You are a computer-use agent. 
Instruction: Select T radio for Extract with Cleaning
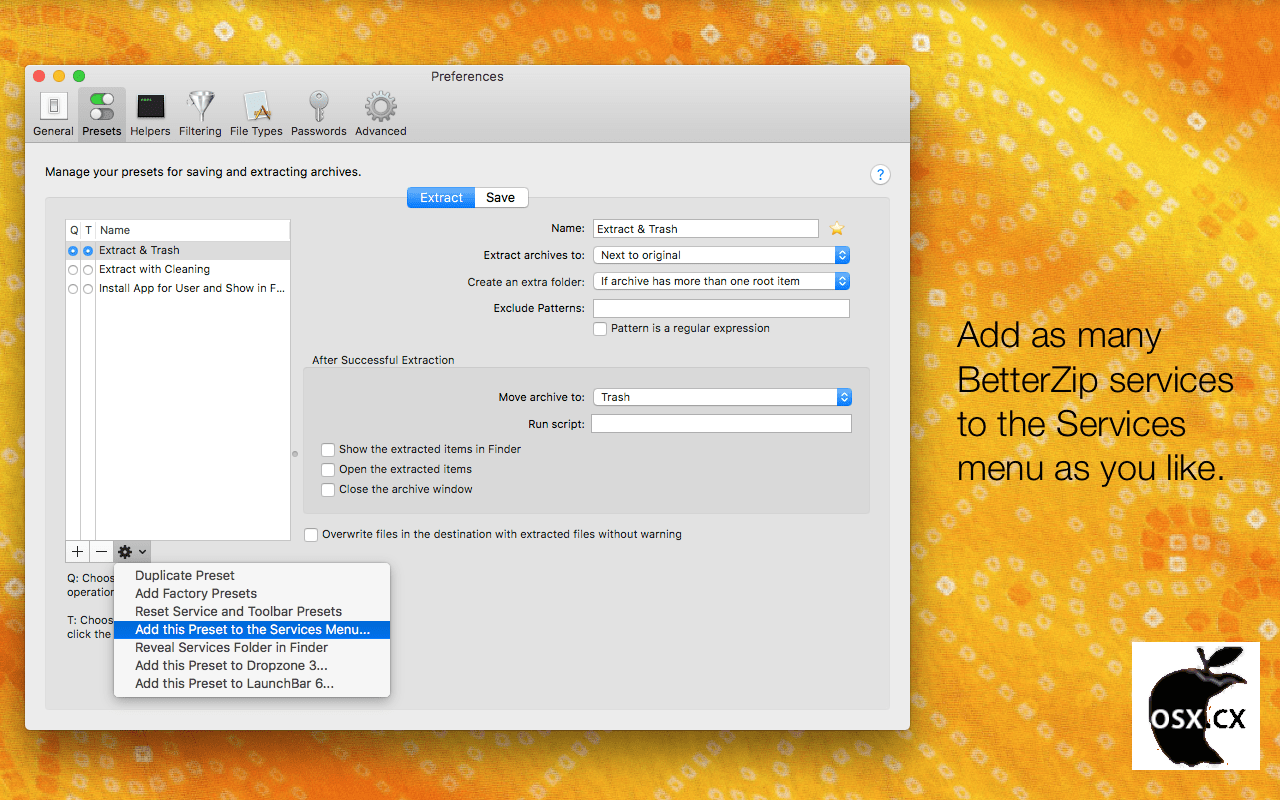pos(88,270)
